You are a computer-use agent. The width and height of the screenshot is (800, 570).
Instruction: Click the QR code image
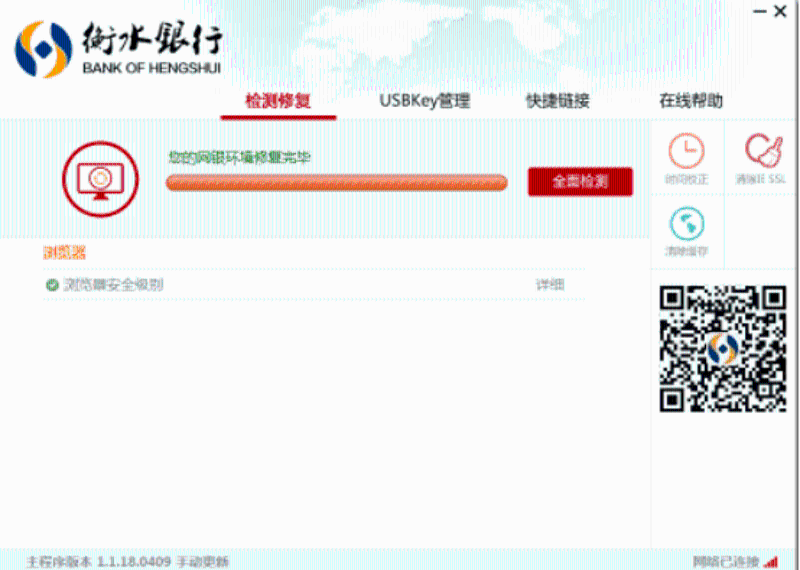[722, 348]
